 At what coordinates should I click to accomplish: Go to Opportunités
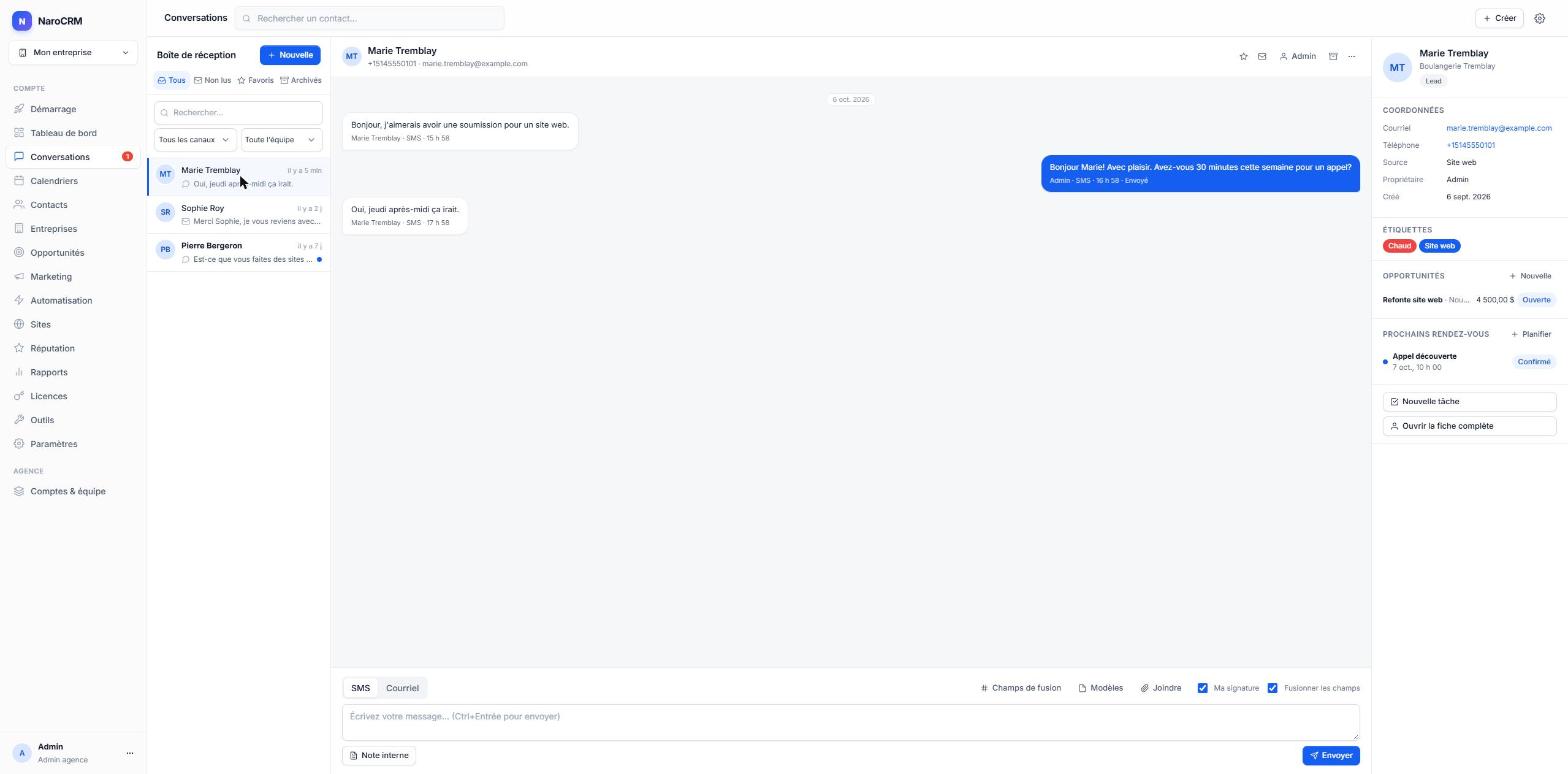(73, 253)
